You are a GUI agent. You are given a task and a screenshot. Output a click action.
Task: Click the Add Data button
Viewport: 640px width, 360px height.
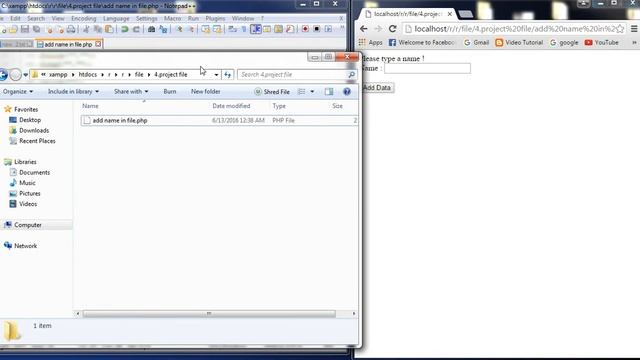point(377,88)
